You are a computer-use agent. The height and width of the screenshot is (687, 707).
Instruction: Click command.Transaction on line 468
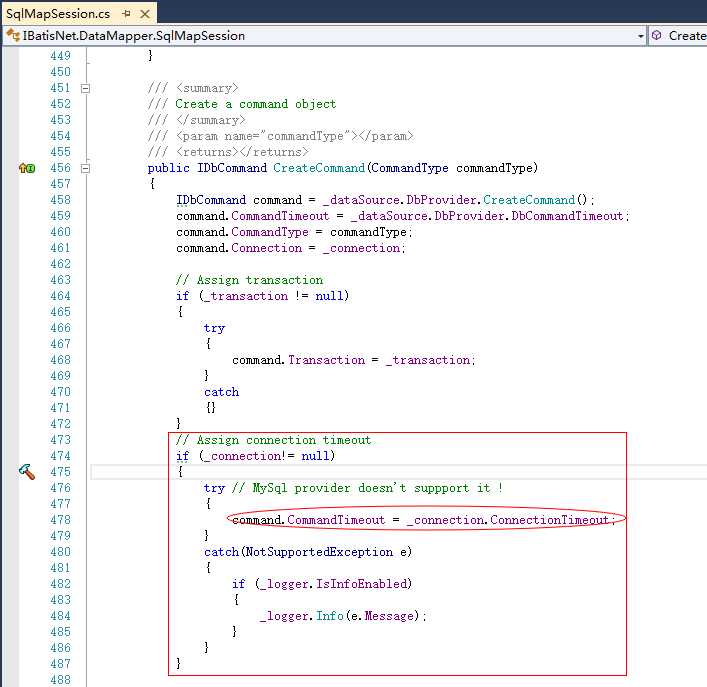(298, 360)
